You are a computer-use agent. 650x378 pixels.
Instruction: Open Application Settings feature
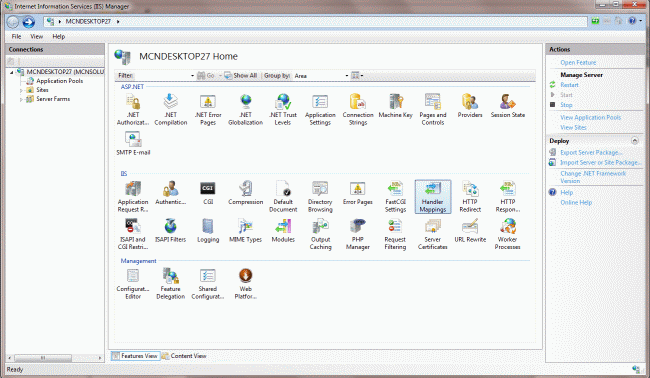320,109
